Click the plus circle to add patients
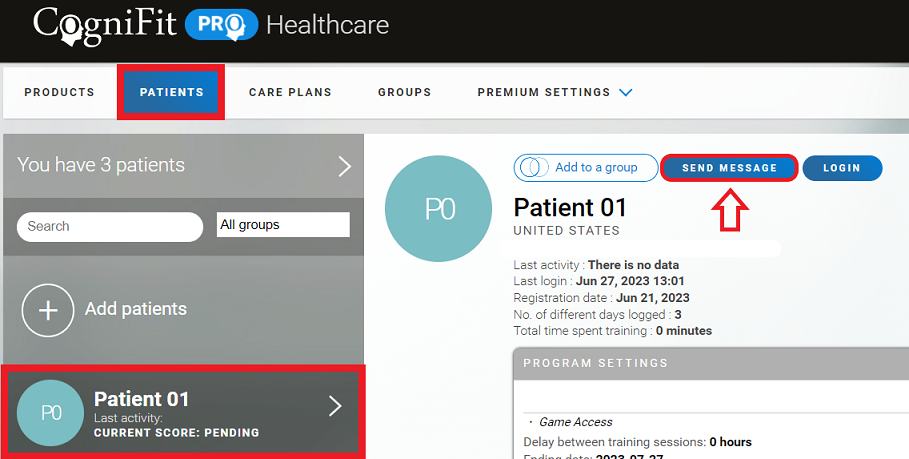The image size is (909, 459). 48,309
